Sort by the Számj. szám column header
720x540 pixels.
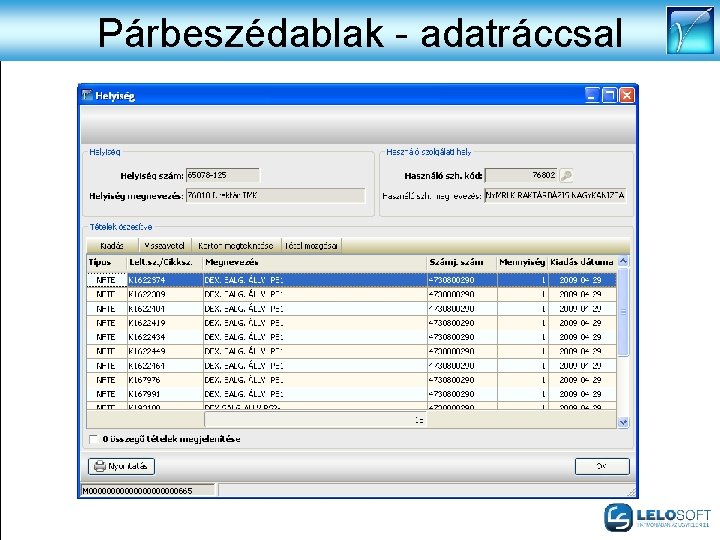click(x=462, y=263)
